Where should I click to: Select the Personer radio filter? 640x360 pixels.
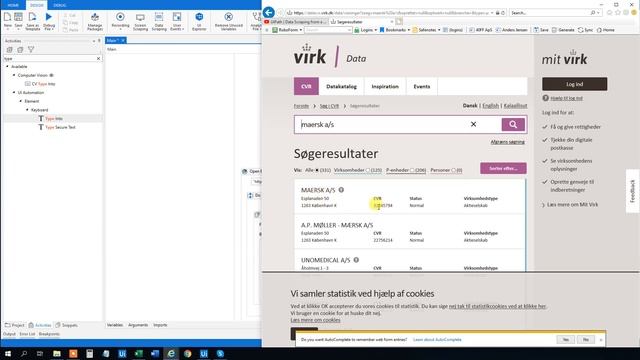click(453, 170)
